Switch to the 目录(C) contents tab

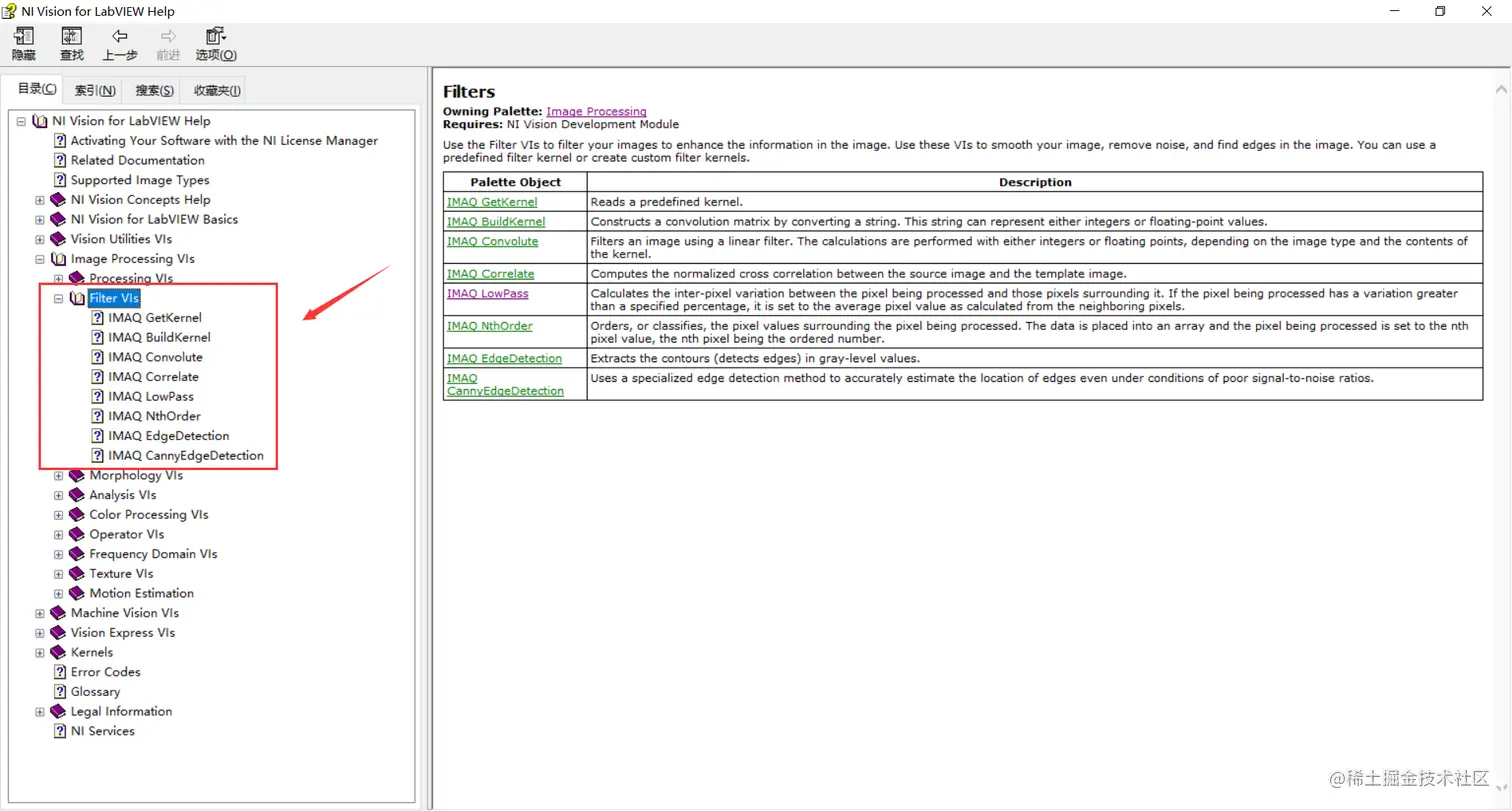[x=37, y=89]
